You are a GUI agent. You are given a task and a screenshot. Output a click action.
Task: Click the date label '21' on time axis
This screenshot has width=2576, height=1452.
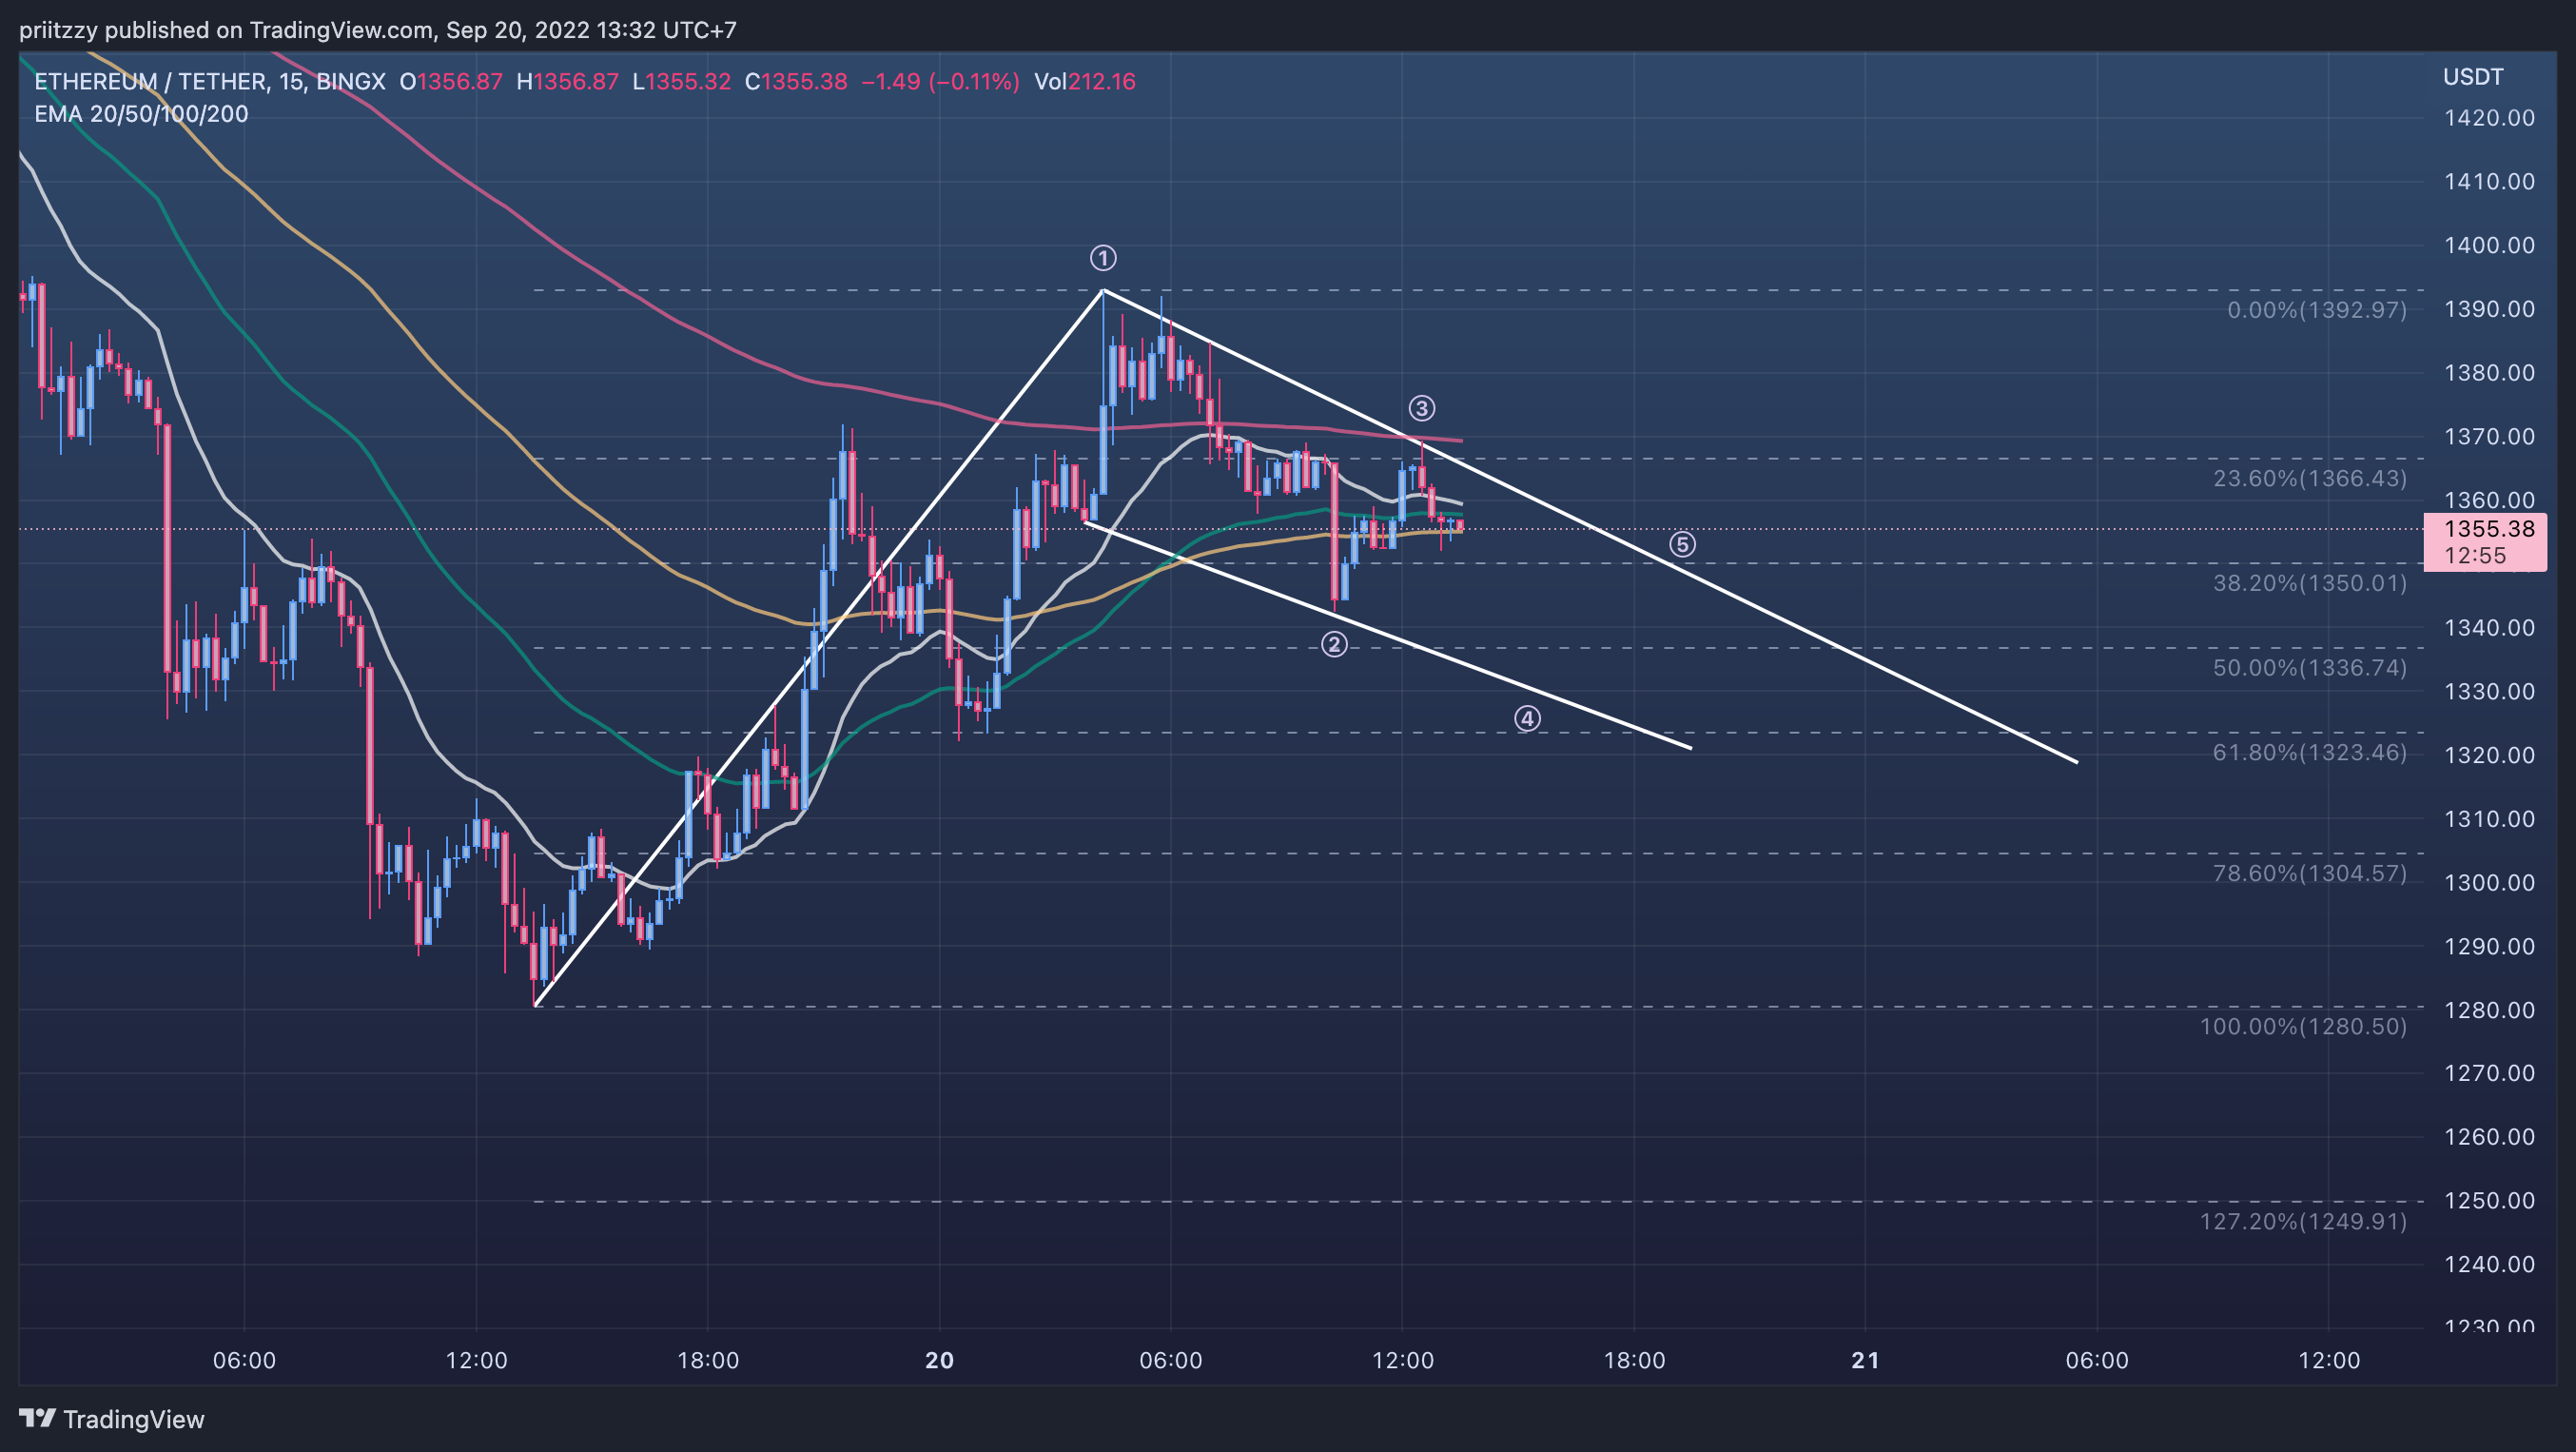coord(1865,1360)
